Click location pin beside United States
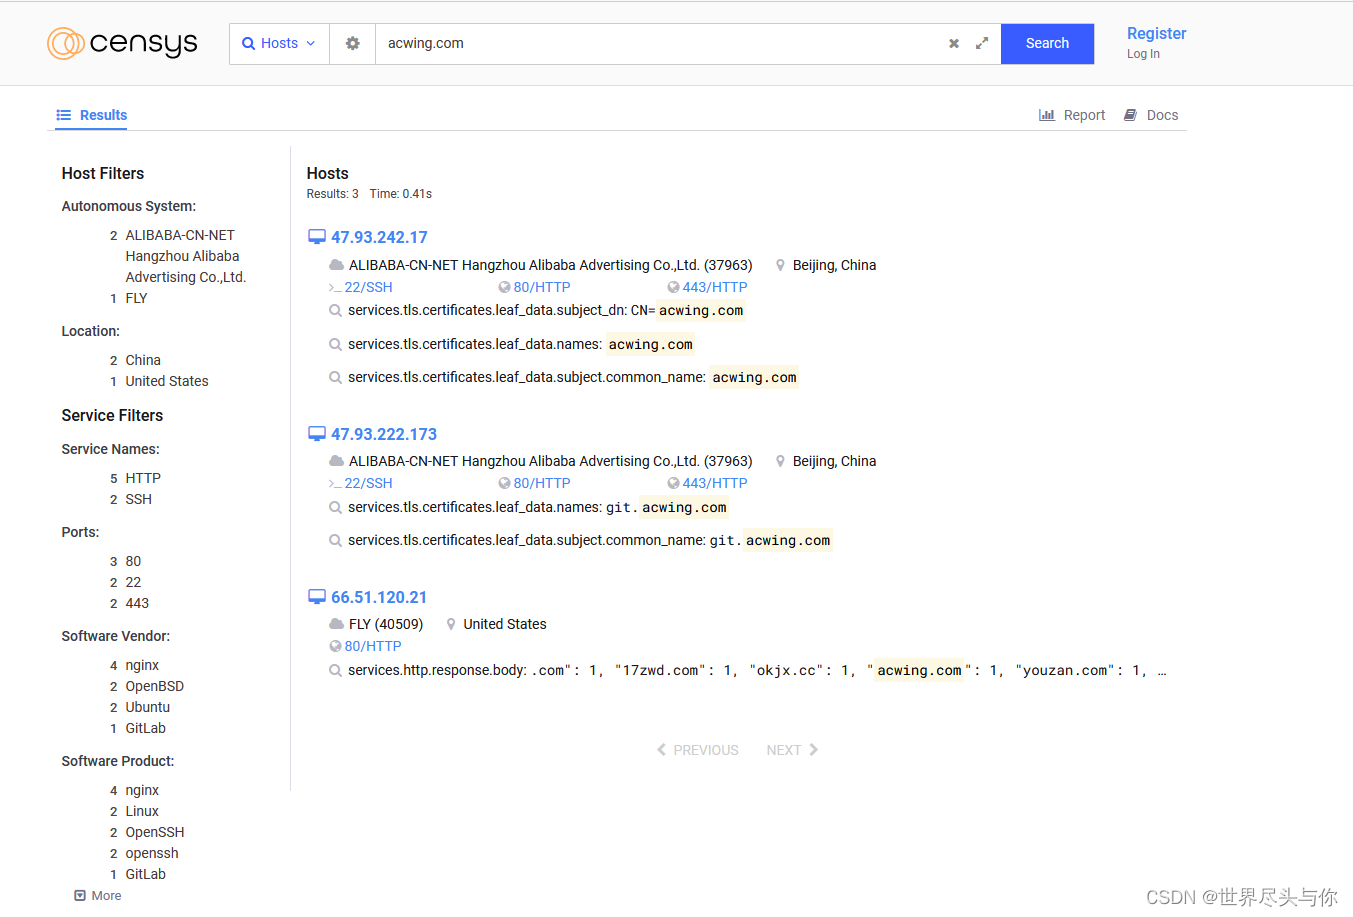 tap(451, 624)
